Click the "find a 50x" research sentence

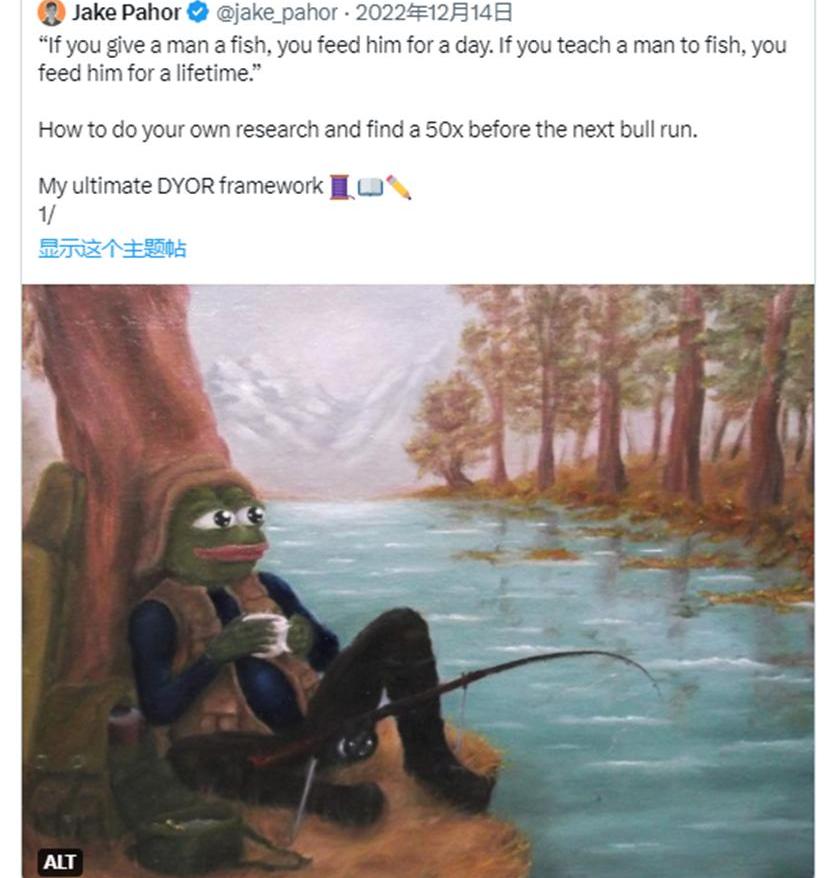tap(368, 130)
